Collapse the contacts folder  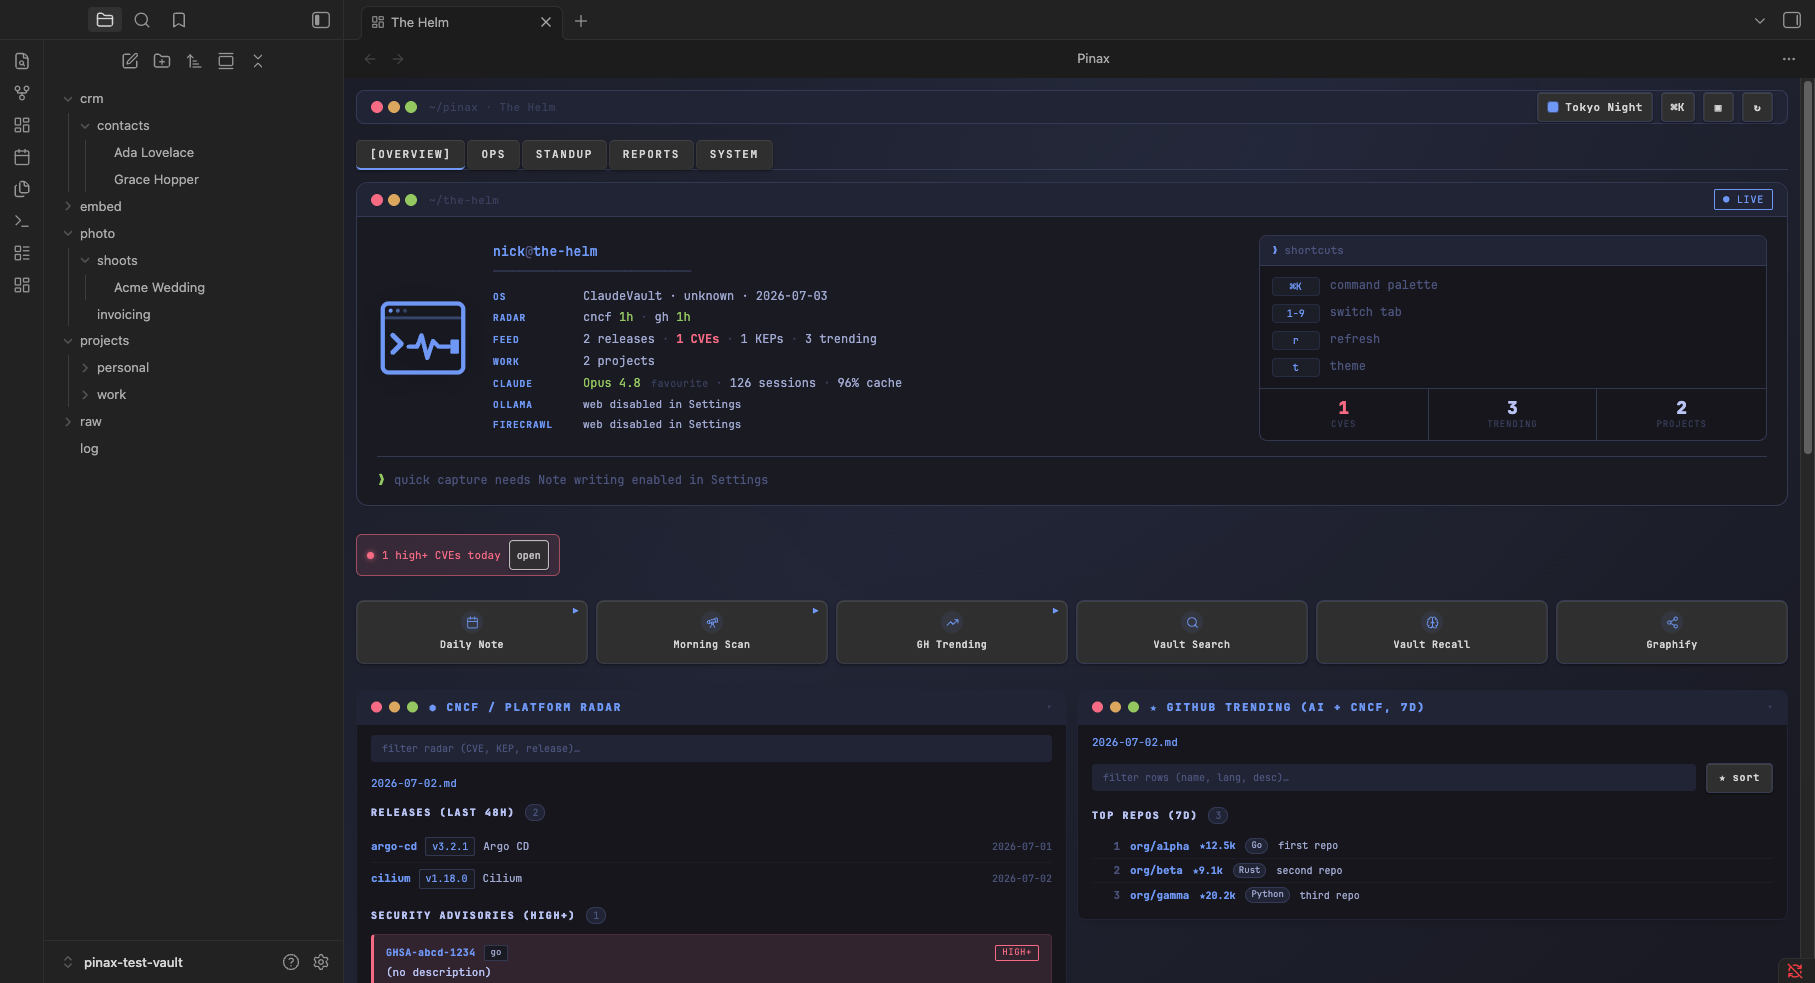pyautogui.click(x=85, y=126)
